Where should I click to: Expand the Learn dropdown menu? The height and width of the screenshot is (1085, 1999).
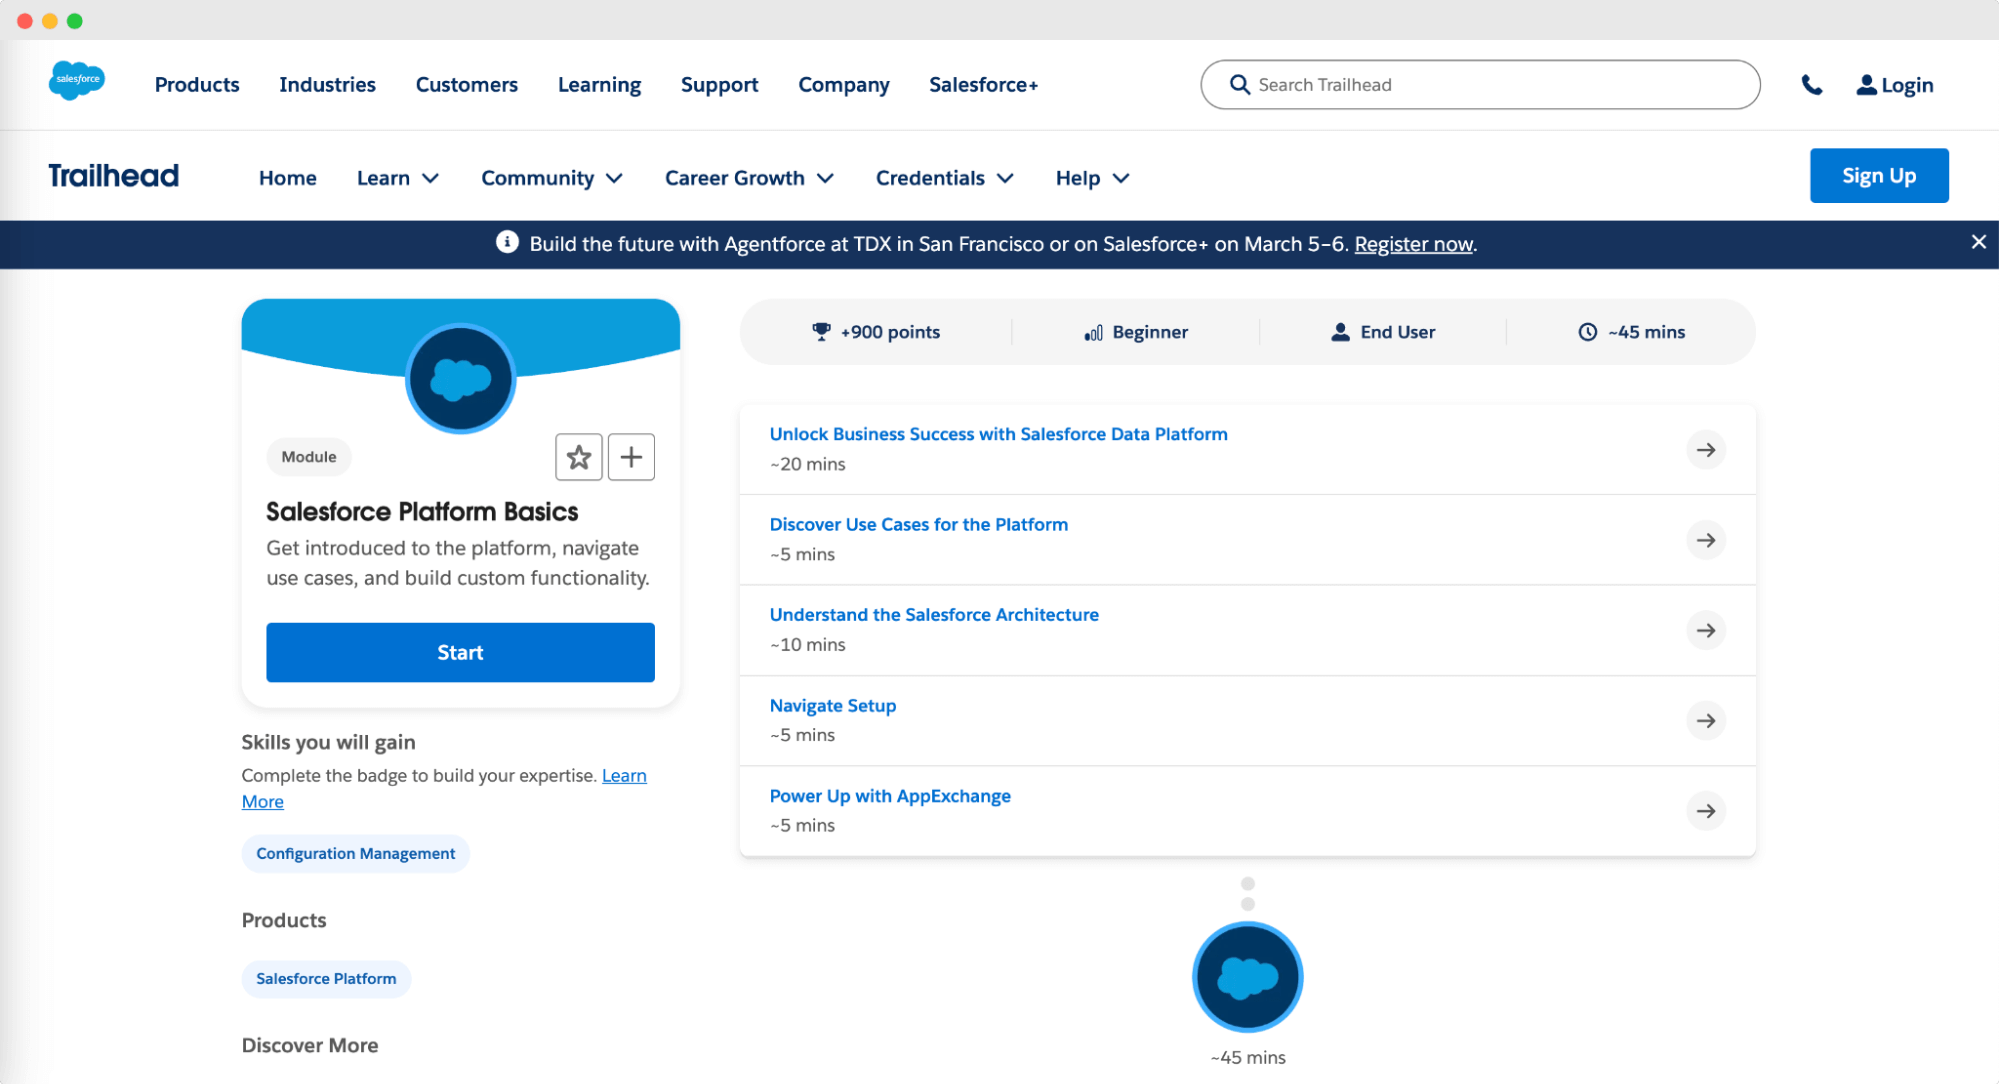point(398,178)
